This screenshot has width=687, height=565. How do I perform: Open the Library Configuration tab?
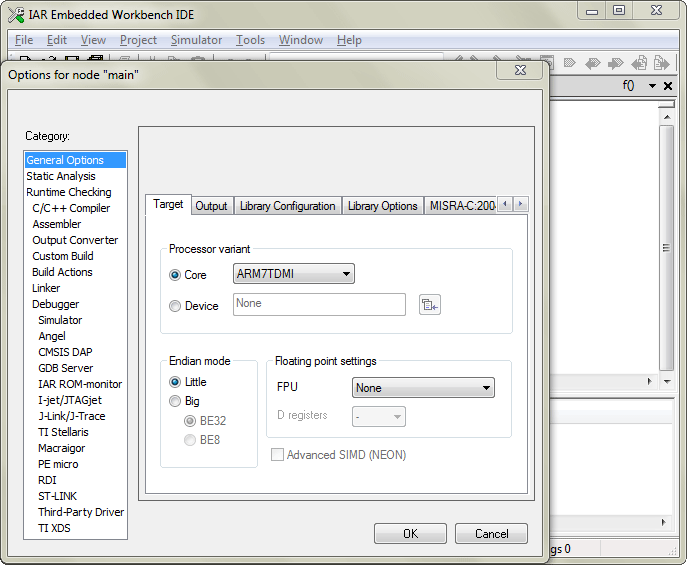coord(287,206)
